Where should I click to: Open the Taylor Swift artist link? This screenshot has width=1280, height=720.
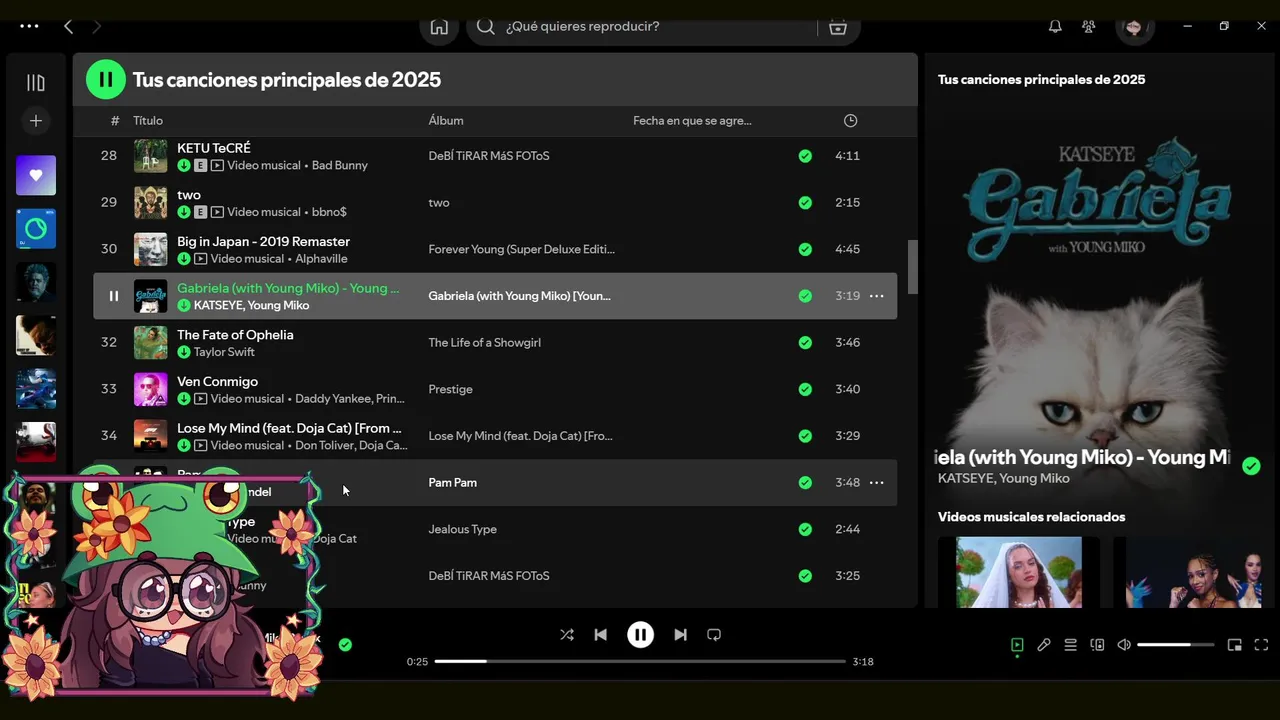coord(224,352)
